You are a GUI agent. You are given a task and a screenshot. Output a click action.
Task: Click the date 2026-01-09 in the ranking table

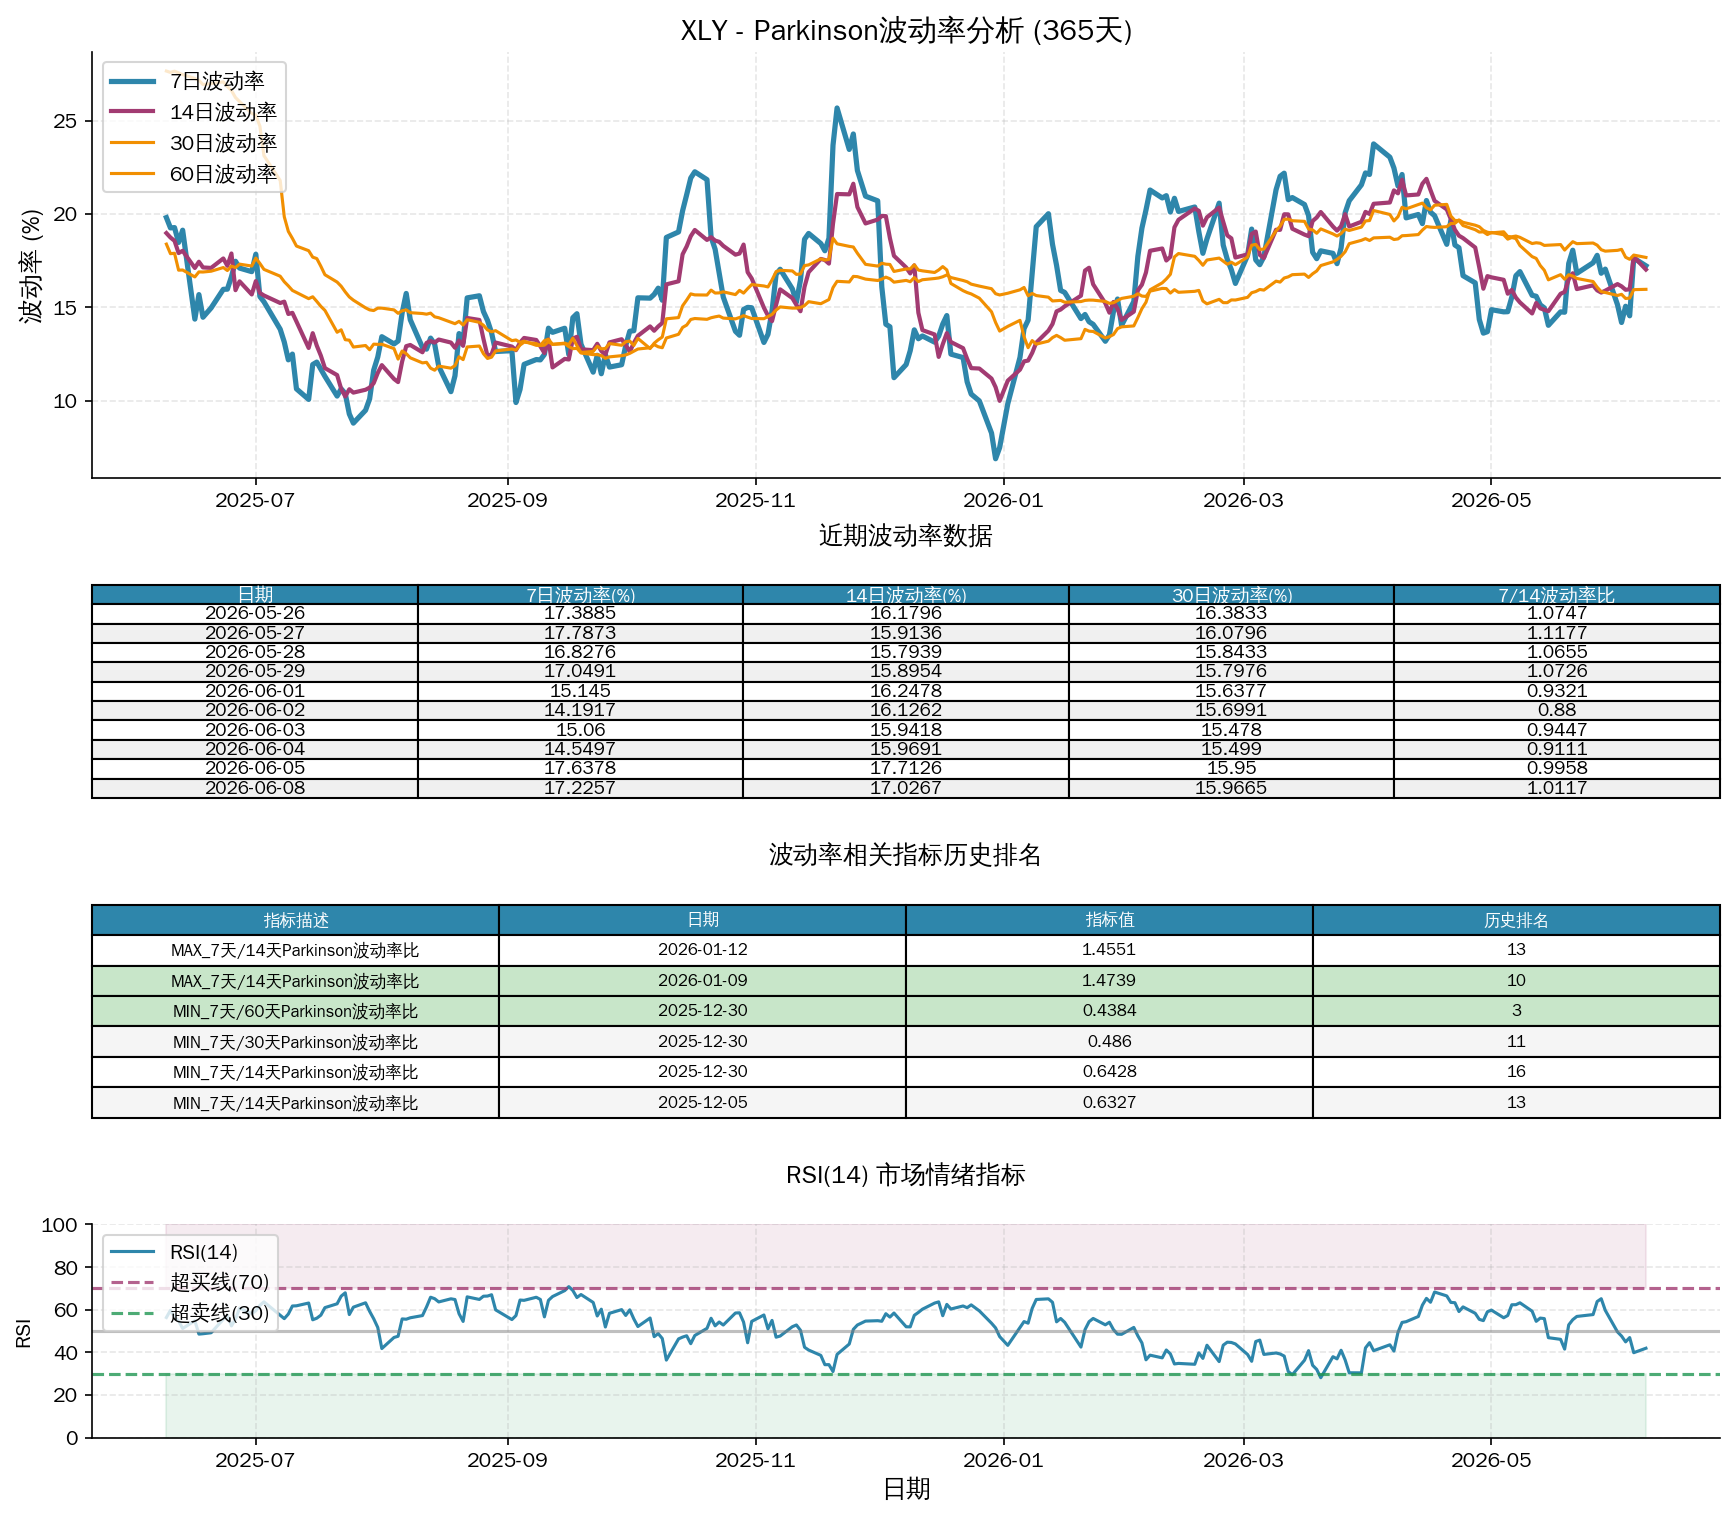tap(703, 981)
